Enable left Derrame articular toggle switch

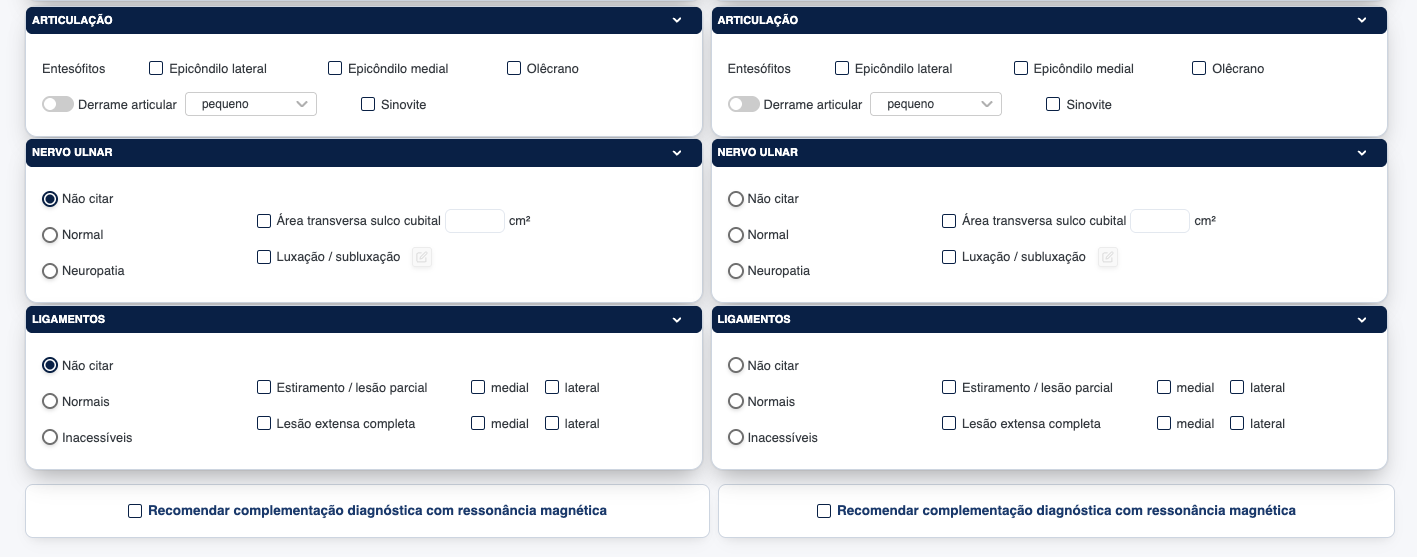click(58, 104)
